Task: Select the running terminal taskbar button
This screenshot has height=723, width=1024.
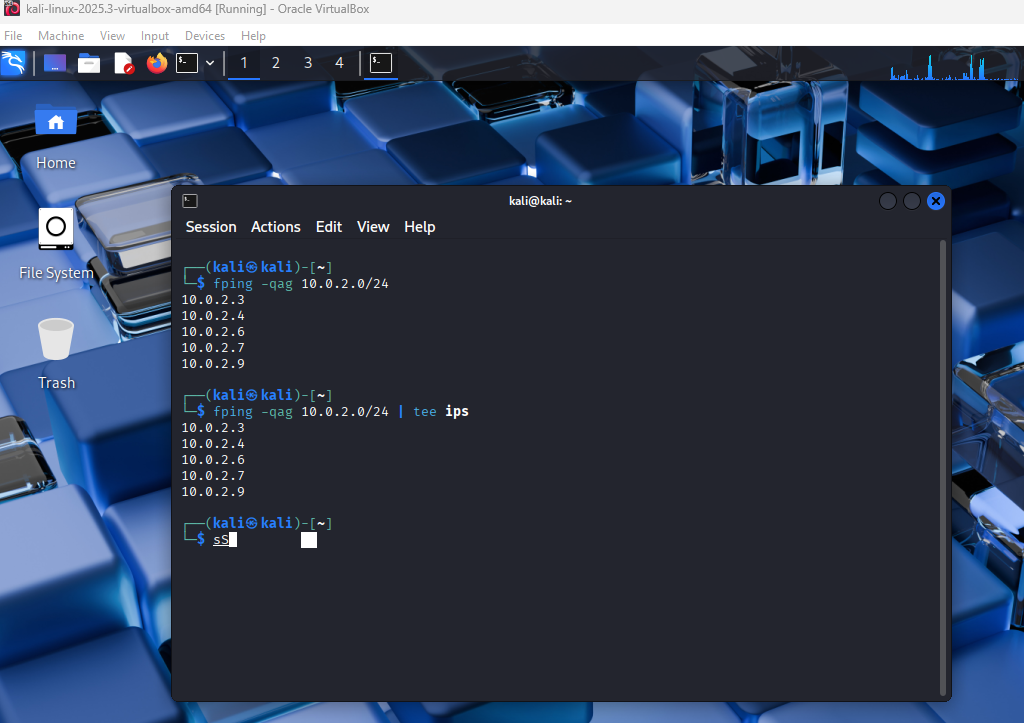Action: pyautogui.click(x=381, y=63)
